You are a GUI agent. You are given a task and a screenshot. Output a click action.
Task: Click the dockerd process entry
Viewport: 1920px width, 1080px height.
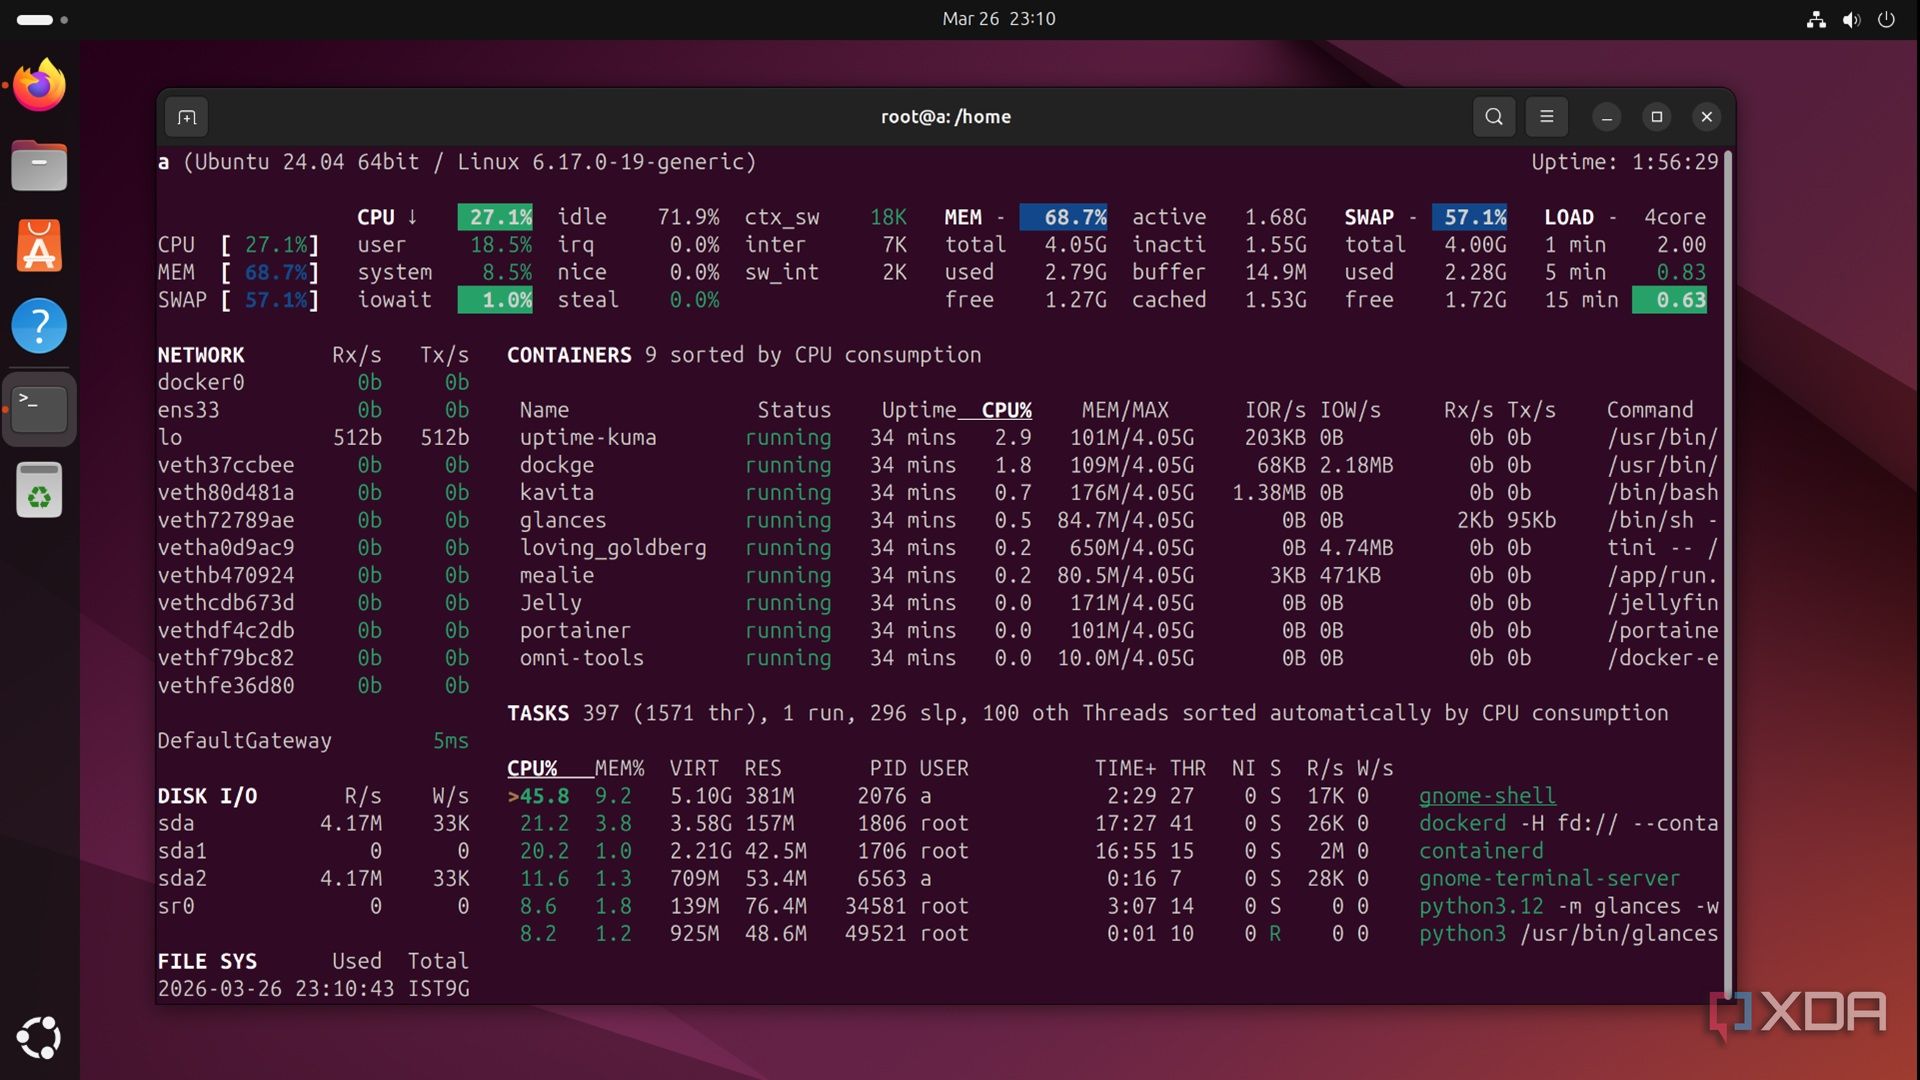[1568, 823]
